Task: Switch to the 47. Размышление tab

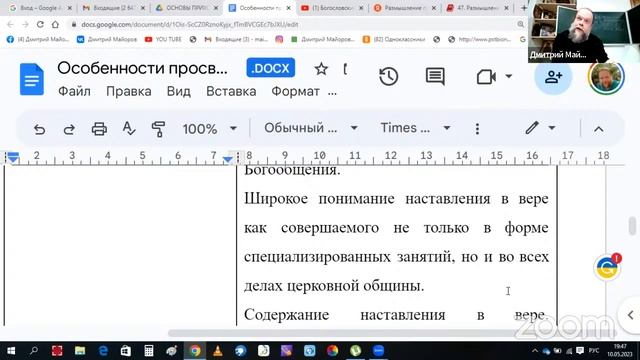Action: tap(478, 8)
